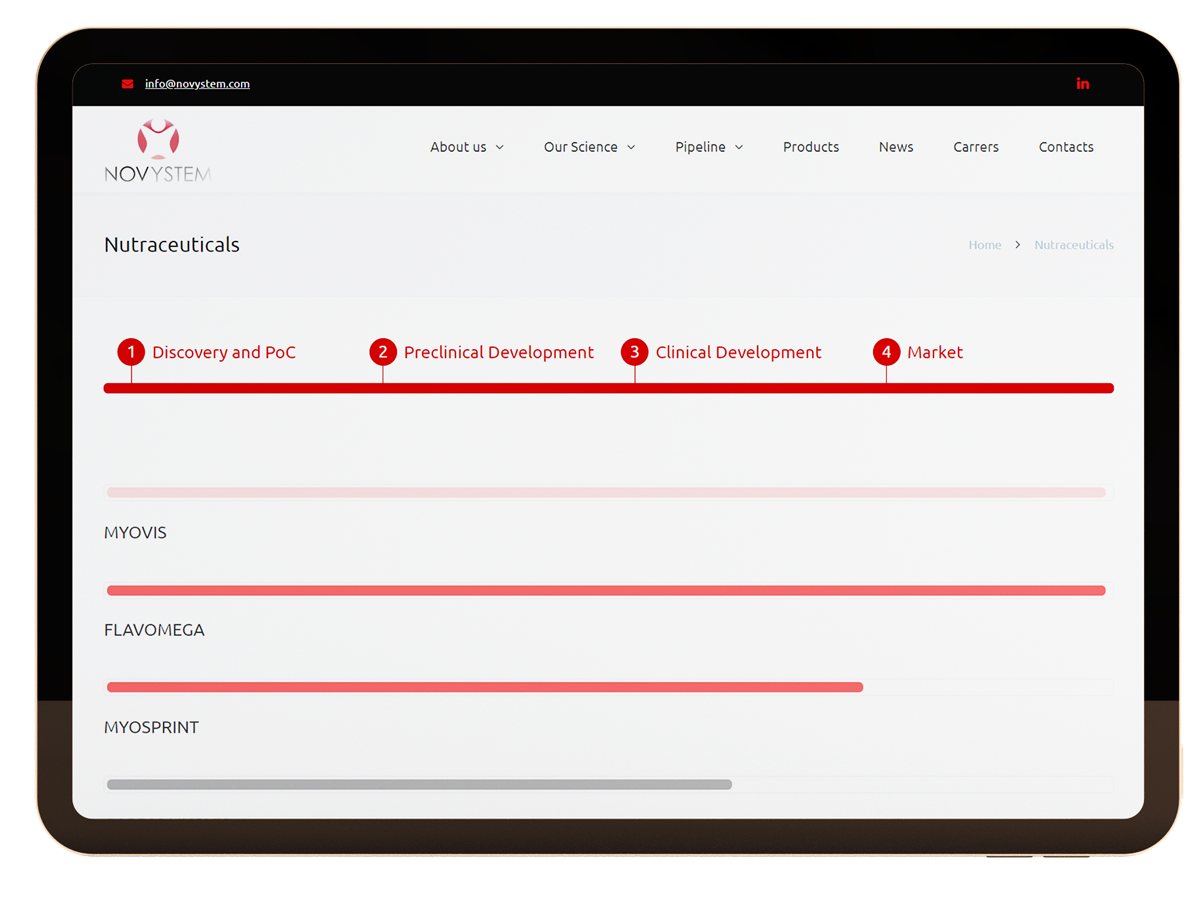This screenshot has width=1200, height=897.
Task: Click the LinkedIn icon in top bar
Action: point(1082,84)
